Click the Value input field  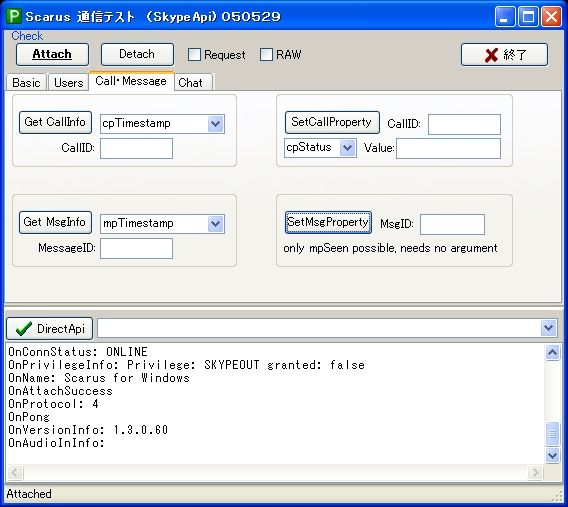coord(448,148)
